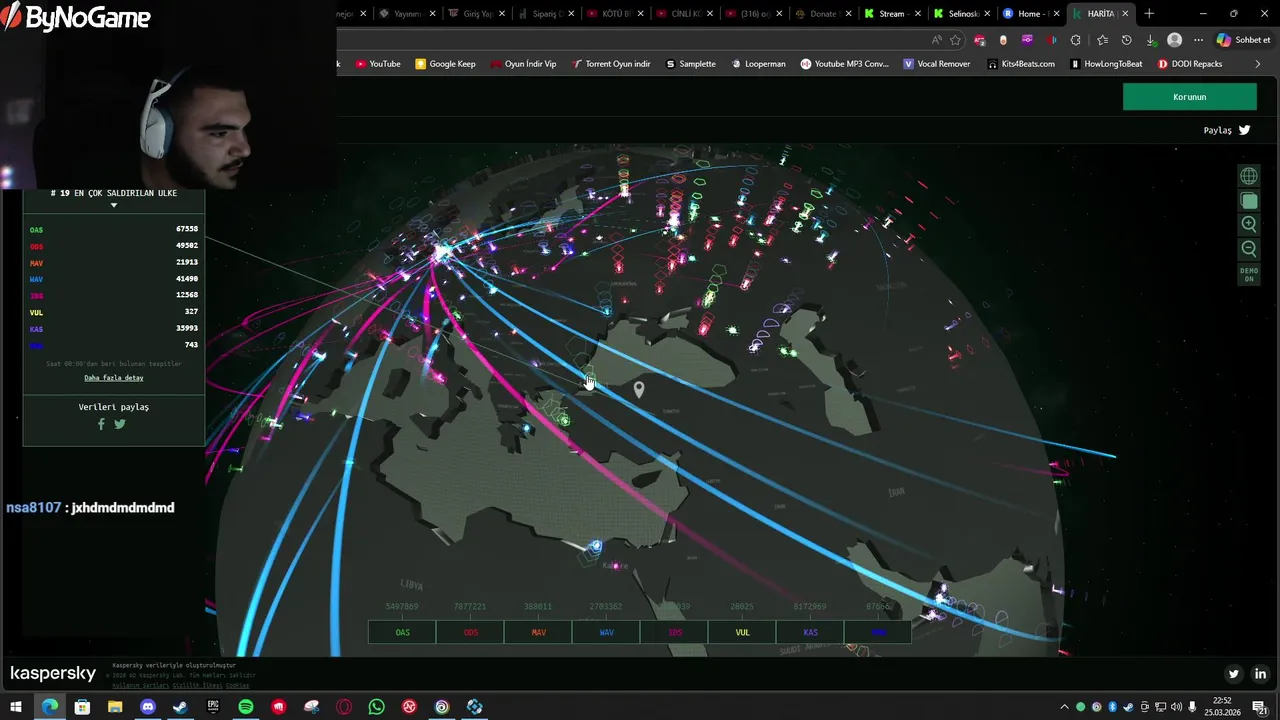The image size is (1280, 720).
Task: Add this page to favorites star
Action: [x=955, y=40]
